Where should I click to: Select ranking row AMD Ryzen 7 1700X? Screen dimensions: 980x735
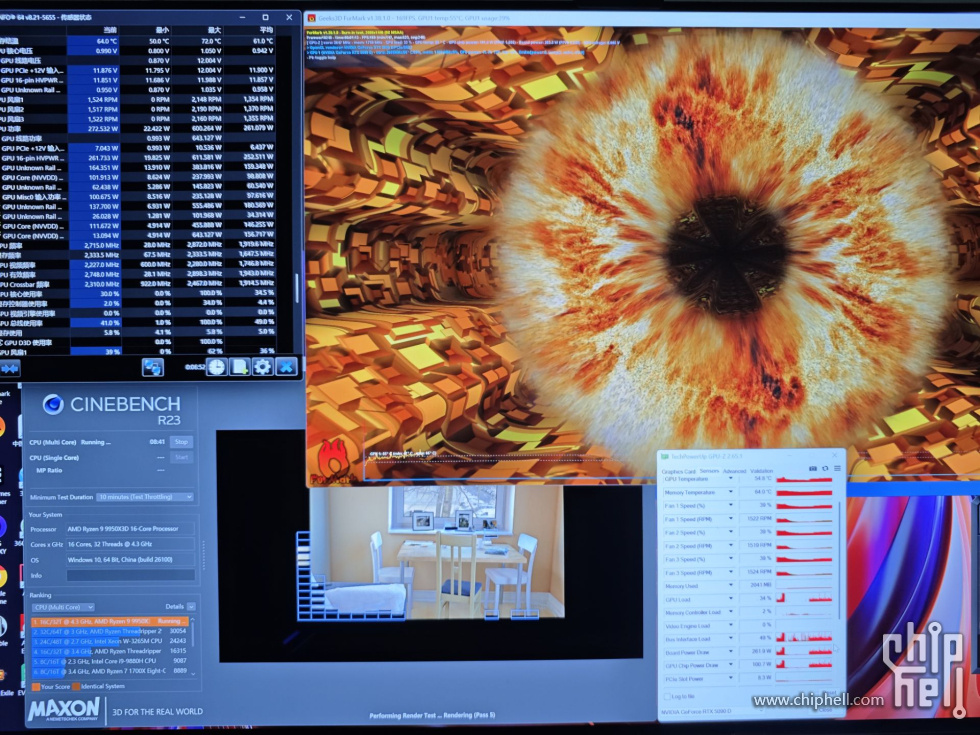pos(109,671)
